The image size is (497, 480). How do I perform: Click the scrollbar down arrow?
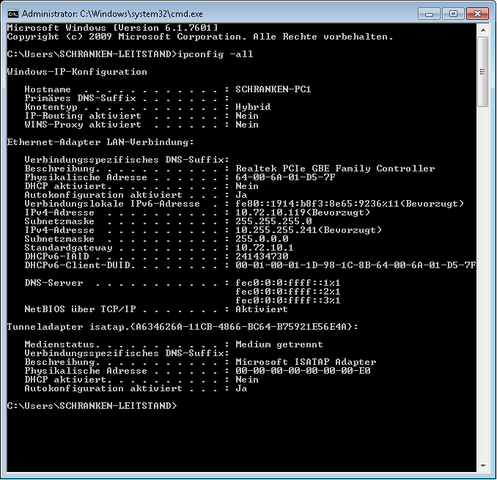[483, 466]
